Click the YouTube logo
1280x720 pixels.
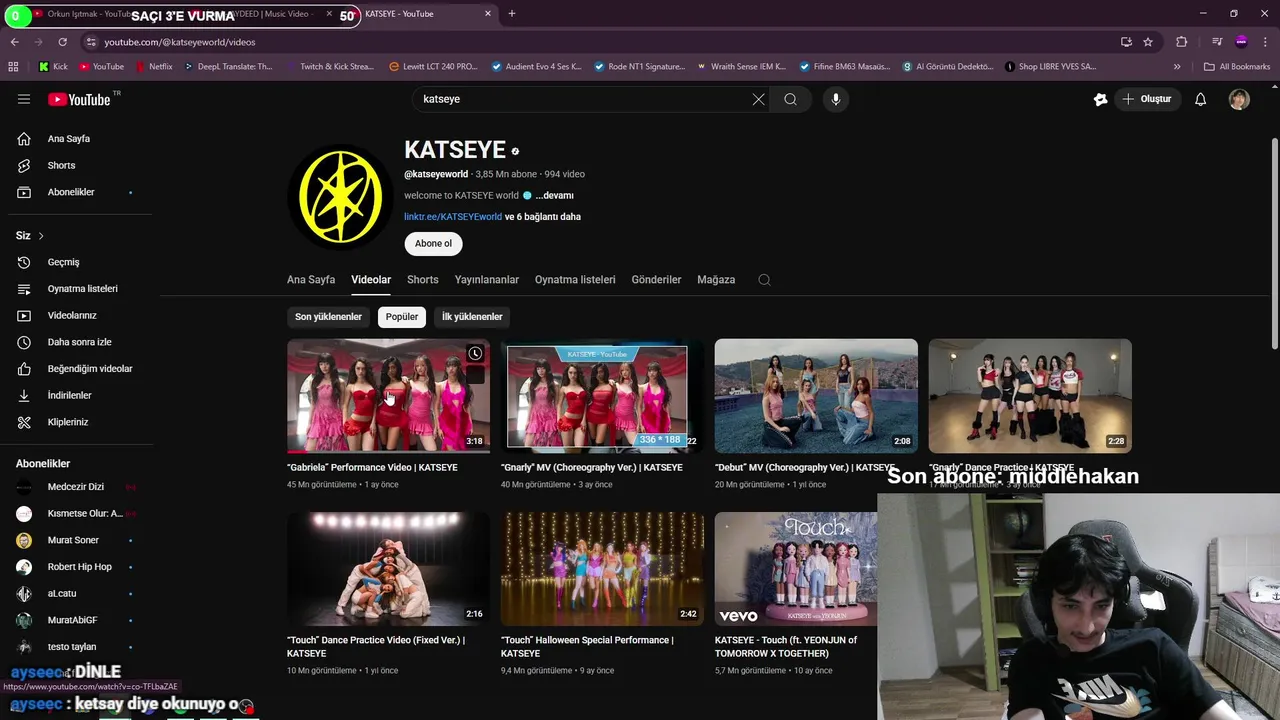click(x=82, y=99)
